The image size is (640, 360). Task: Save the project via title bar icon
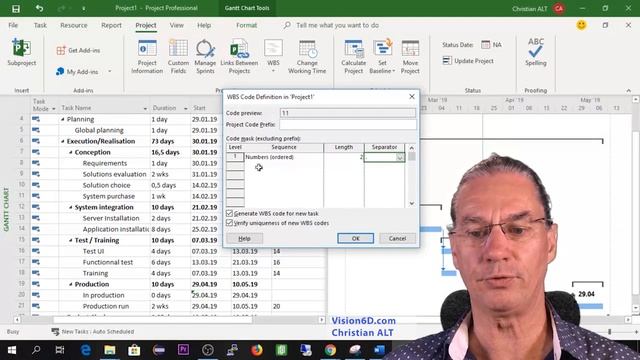[16, 8]
